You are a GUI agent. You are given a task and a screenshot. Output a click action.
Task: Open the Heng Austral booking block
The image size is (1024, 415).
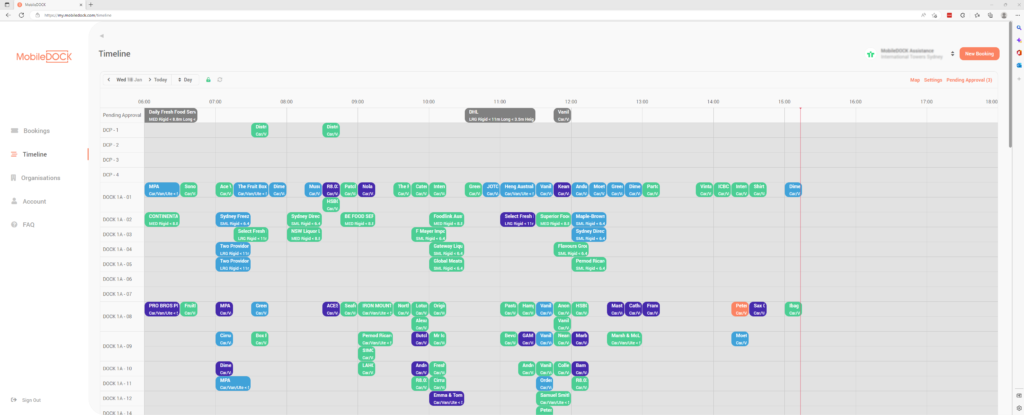click(x=518, y=190)
